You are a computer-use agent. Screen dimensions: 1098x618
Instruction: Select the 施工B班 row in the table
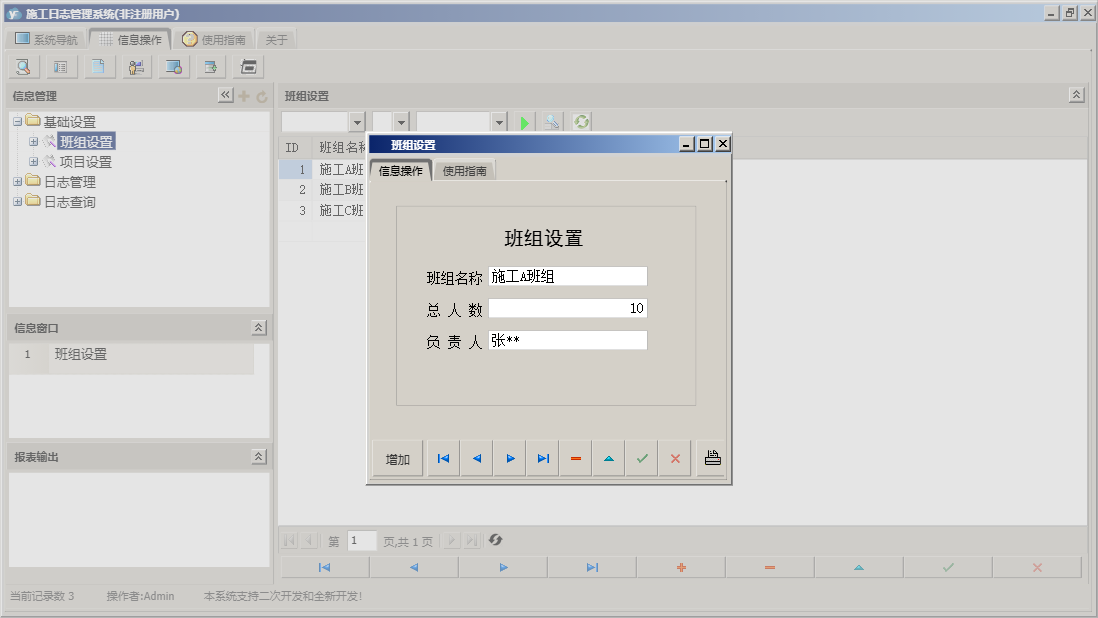pos(340,190)
